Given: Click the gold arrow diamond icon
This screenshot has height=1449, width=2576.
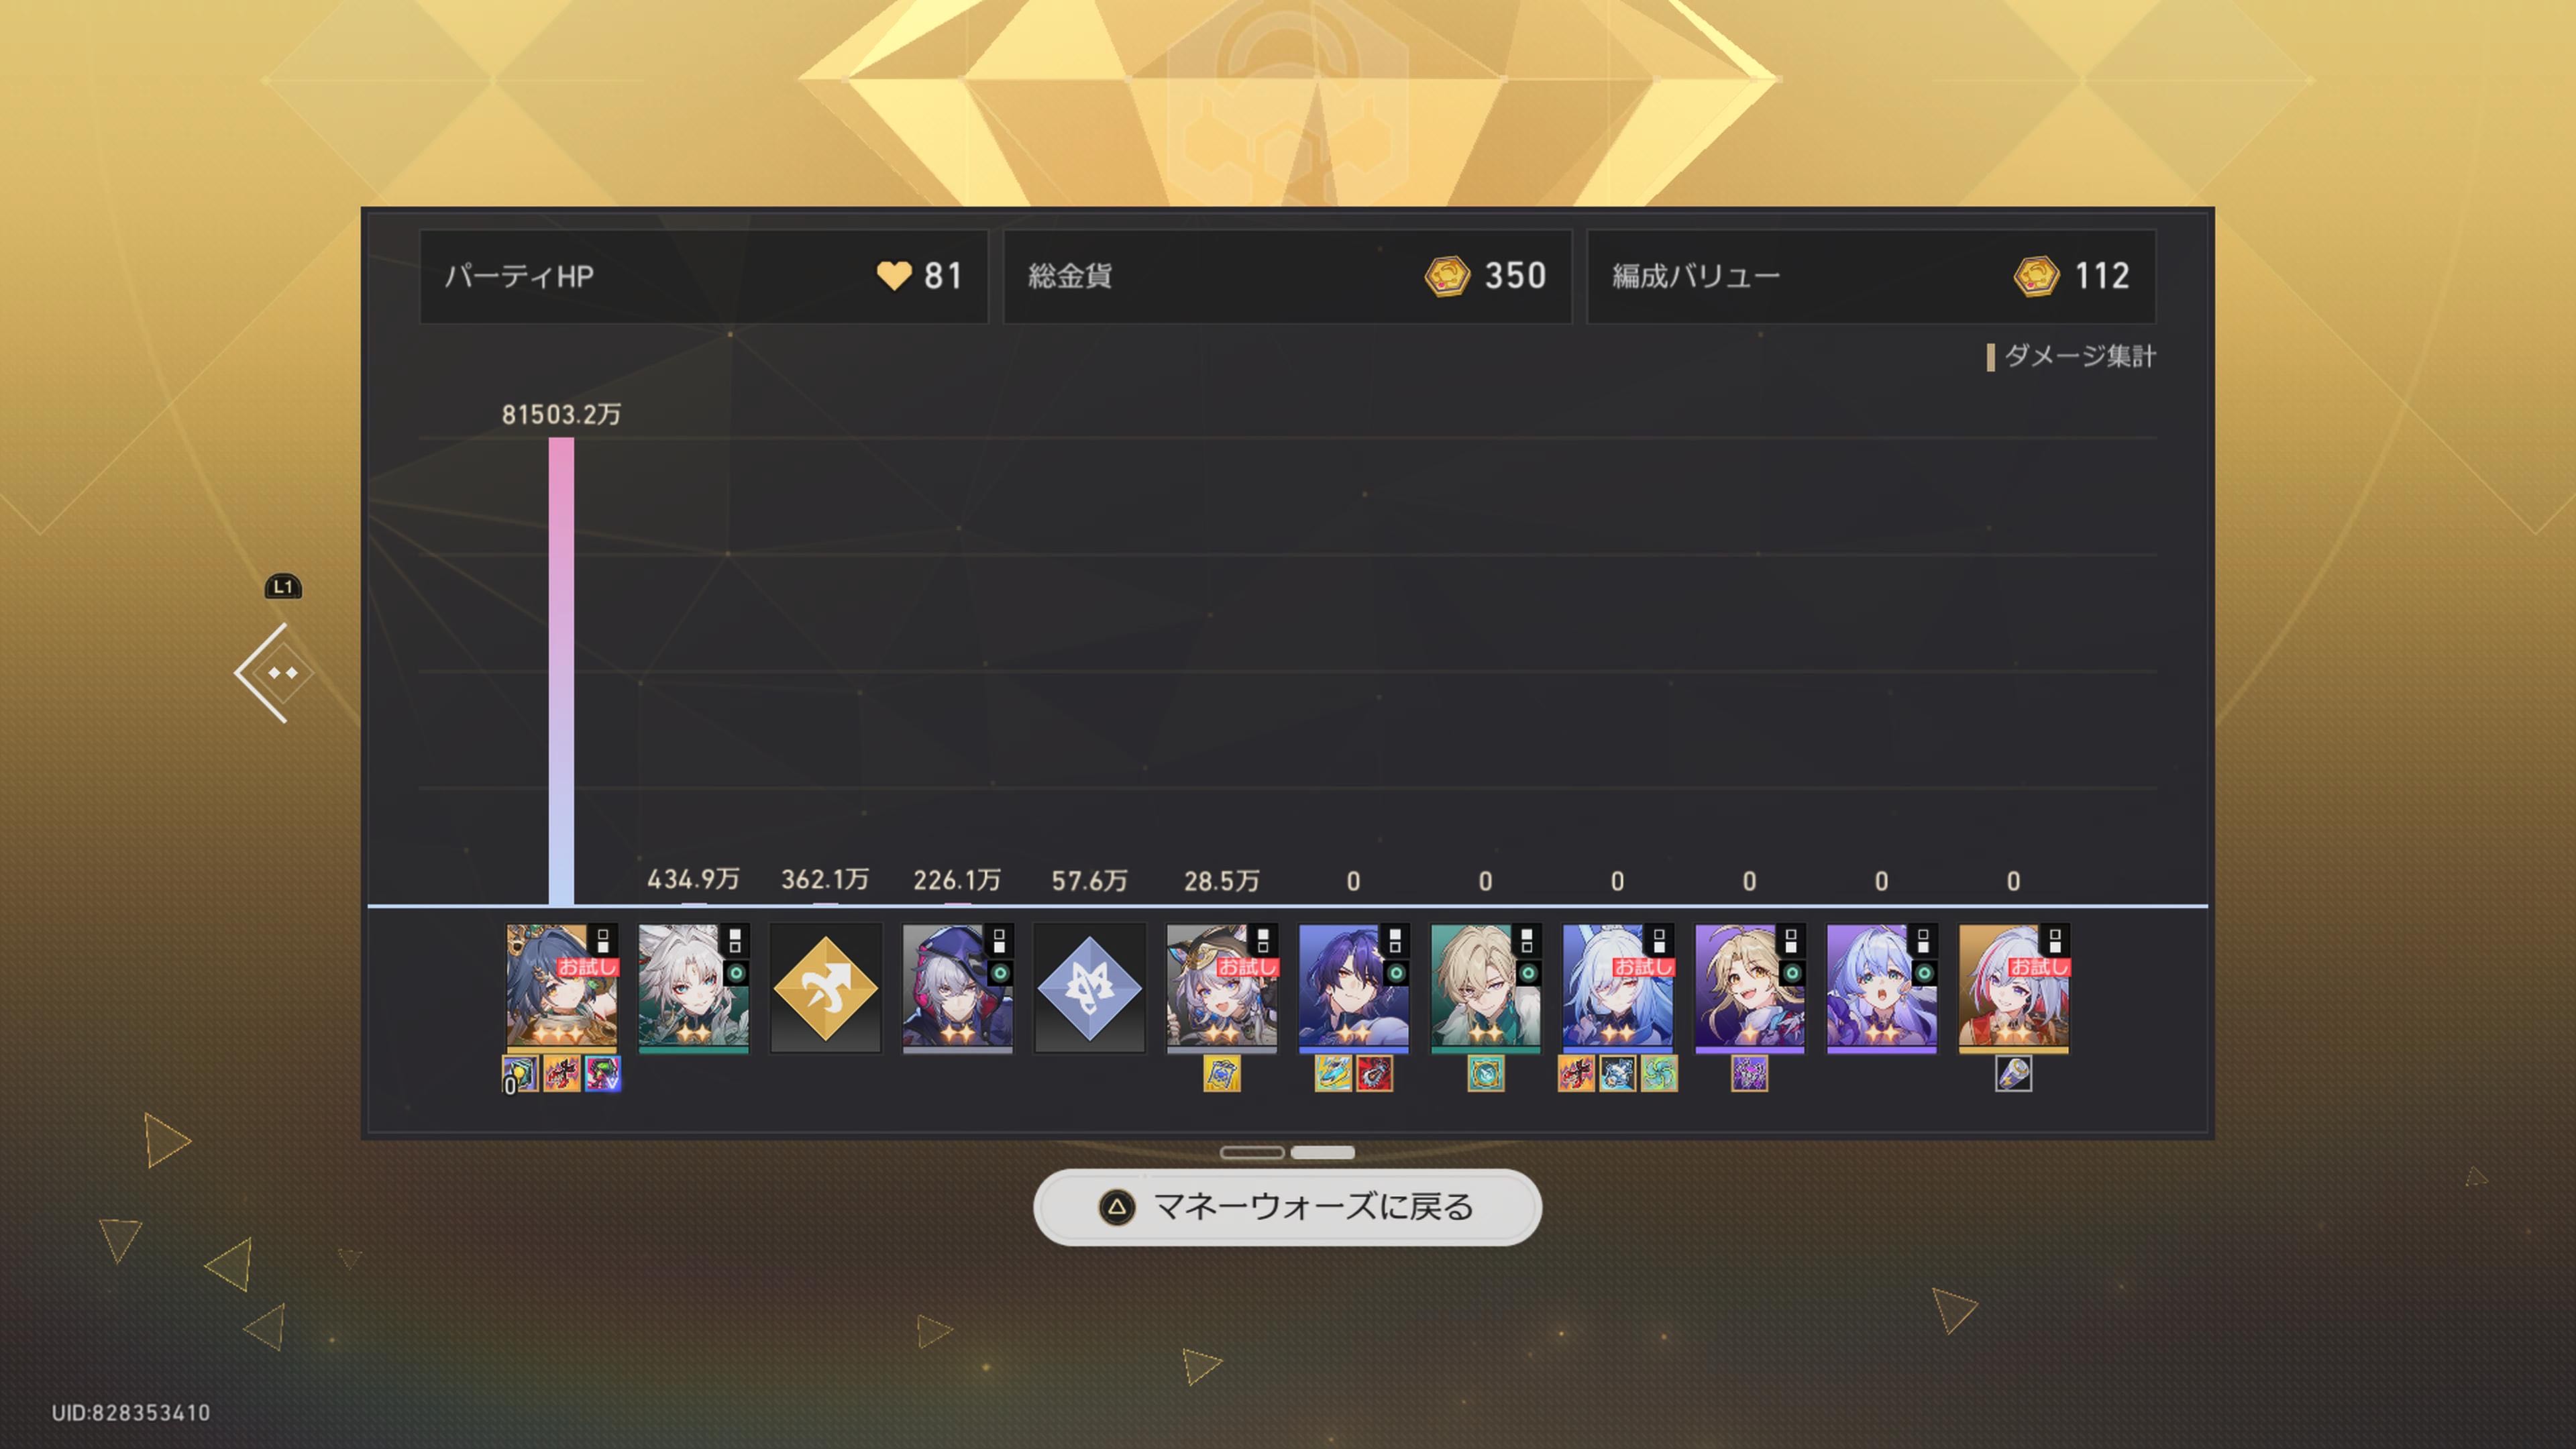Looking at the screenshot, I should pyautogui.click(x=825, y=988).
